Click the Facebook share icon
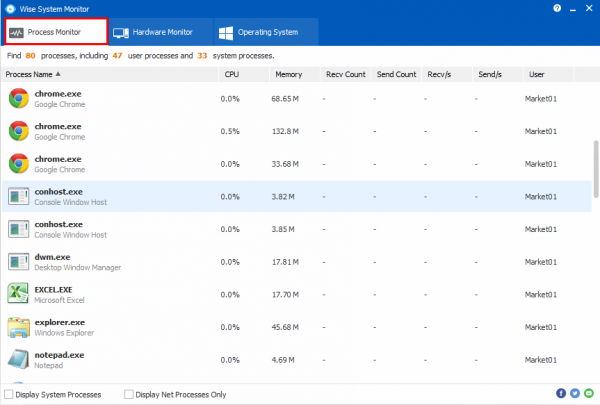Screen dimensions: 600x405 561,394
